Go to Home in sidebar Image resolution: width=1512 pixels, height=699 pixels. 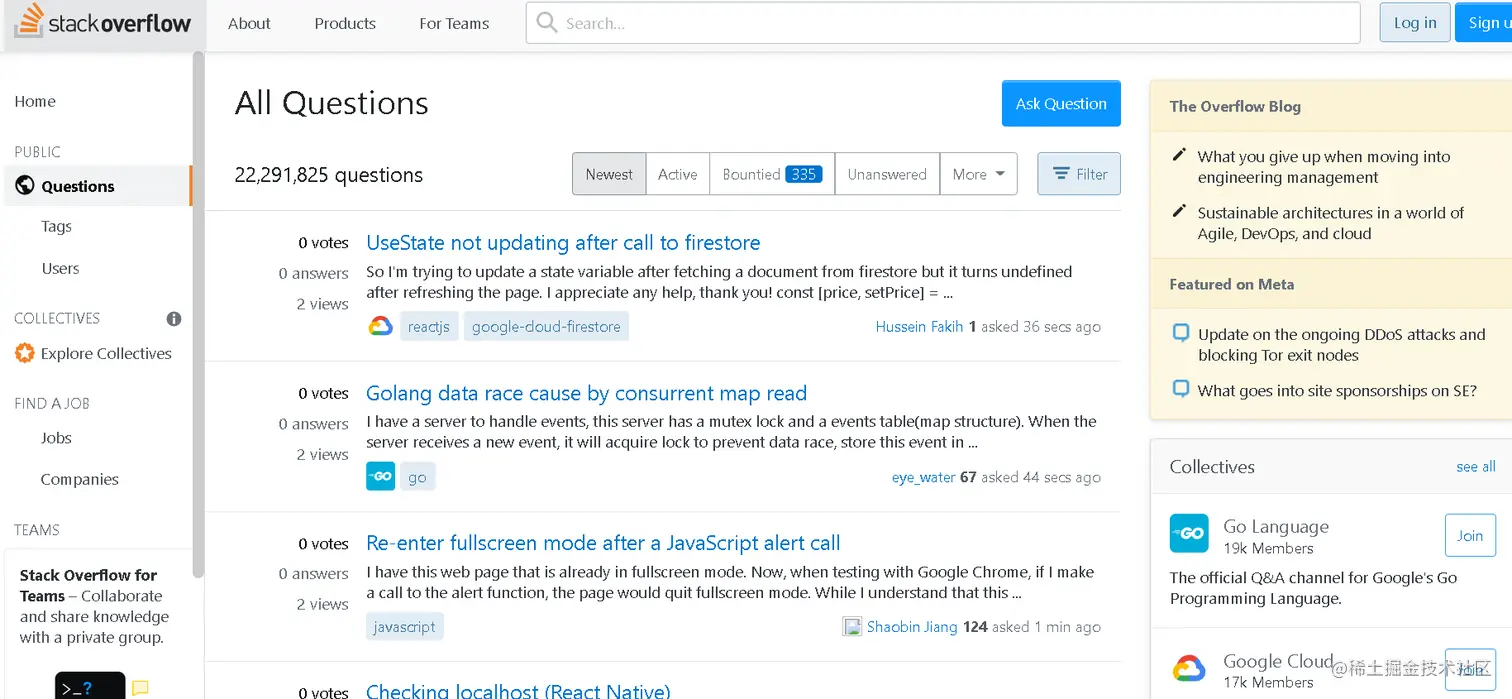[x=35, y=101]
